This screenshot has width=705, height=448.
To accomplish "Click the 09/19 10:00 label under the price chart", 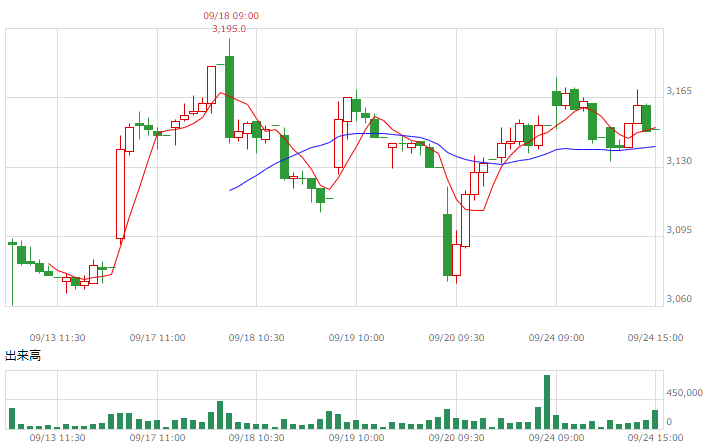I will click(x=357, y=338).
